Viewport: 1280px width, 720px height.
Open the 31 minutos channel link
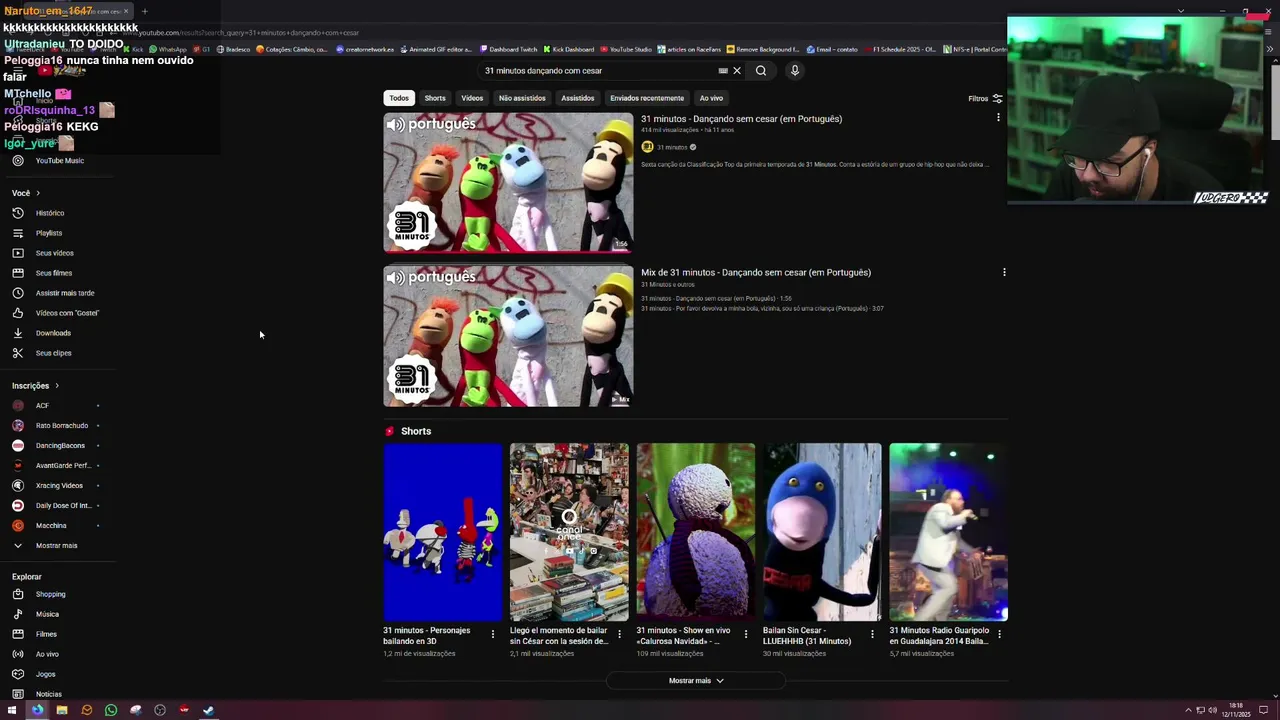click(x=672, y=147)
